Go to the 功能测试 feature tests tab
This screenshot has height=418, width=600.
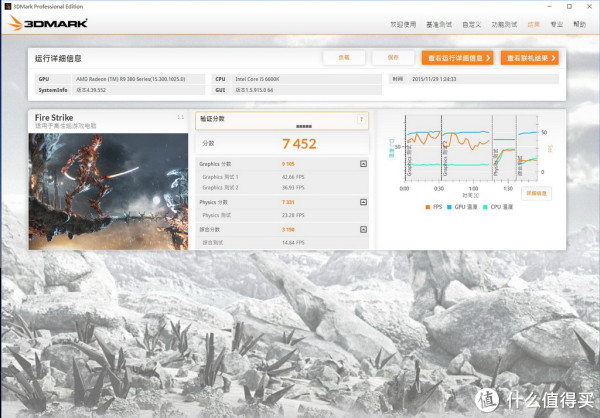click(504, 24)
